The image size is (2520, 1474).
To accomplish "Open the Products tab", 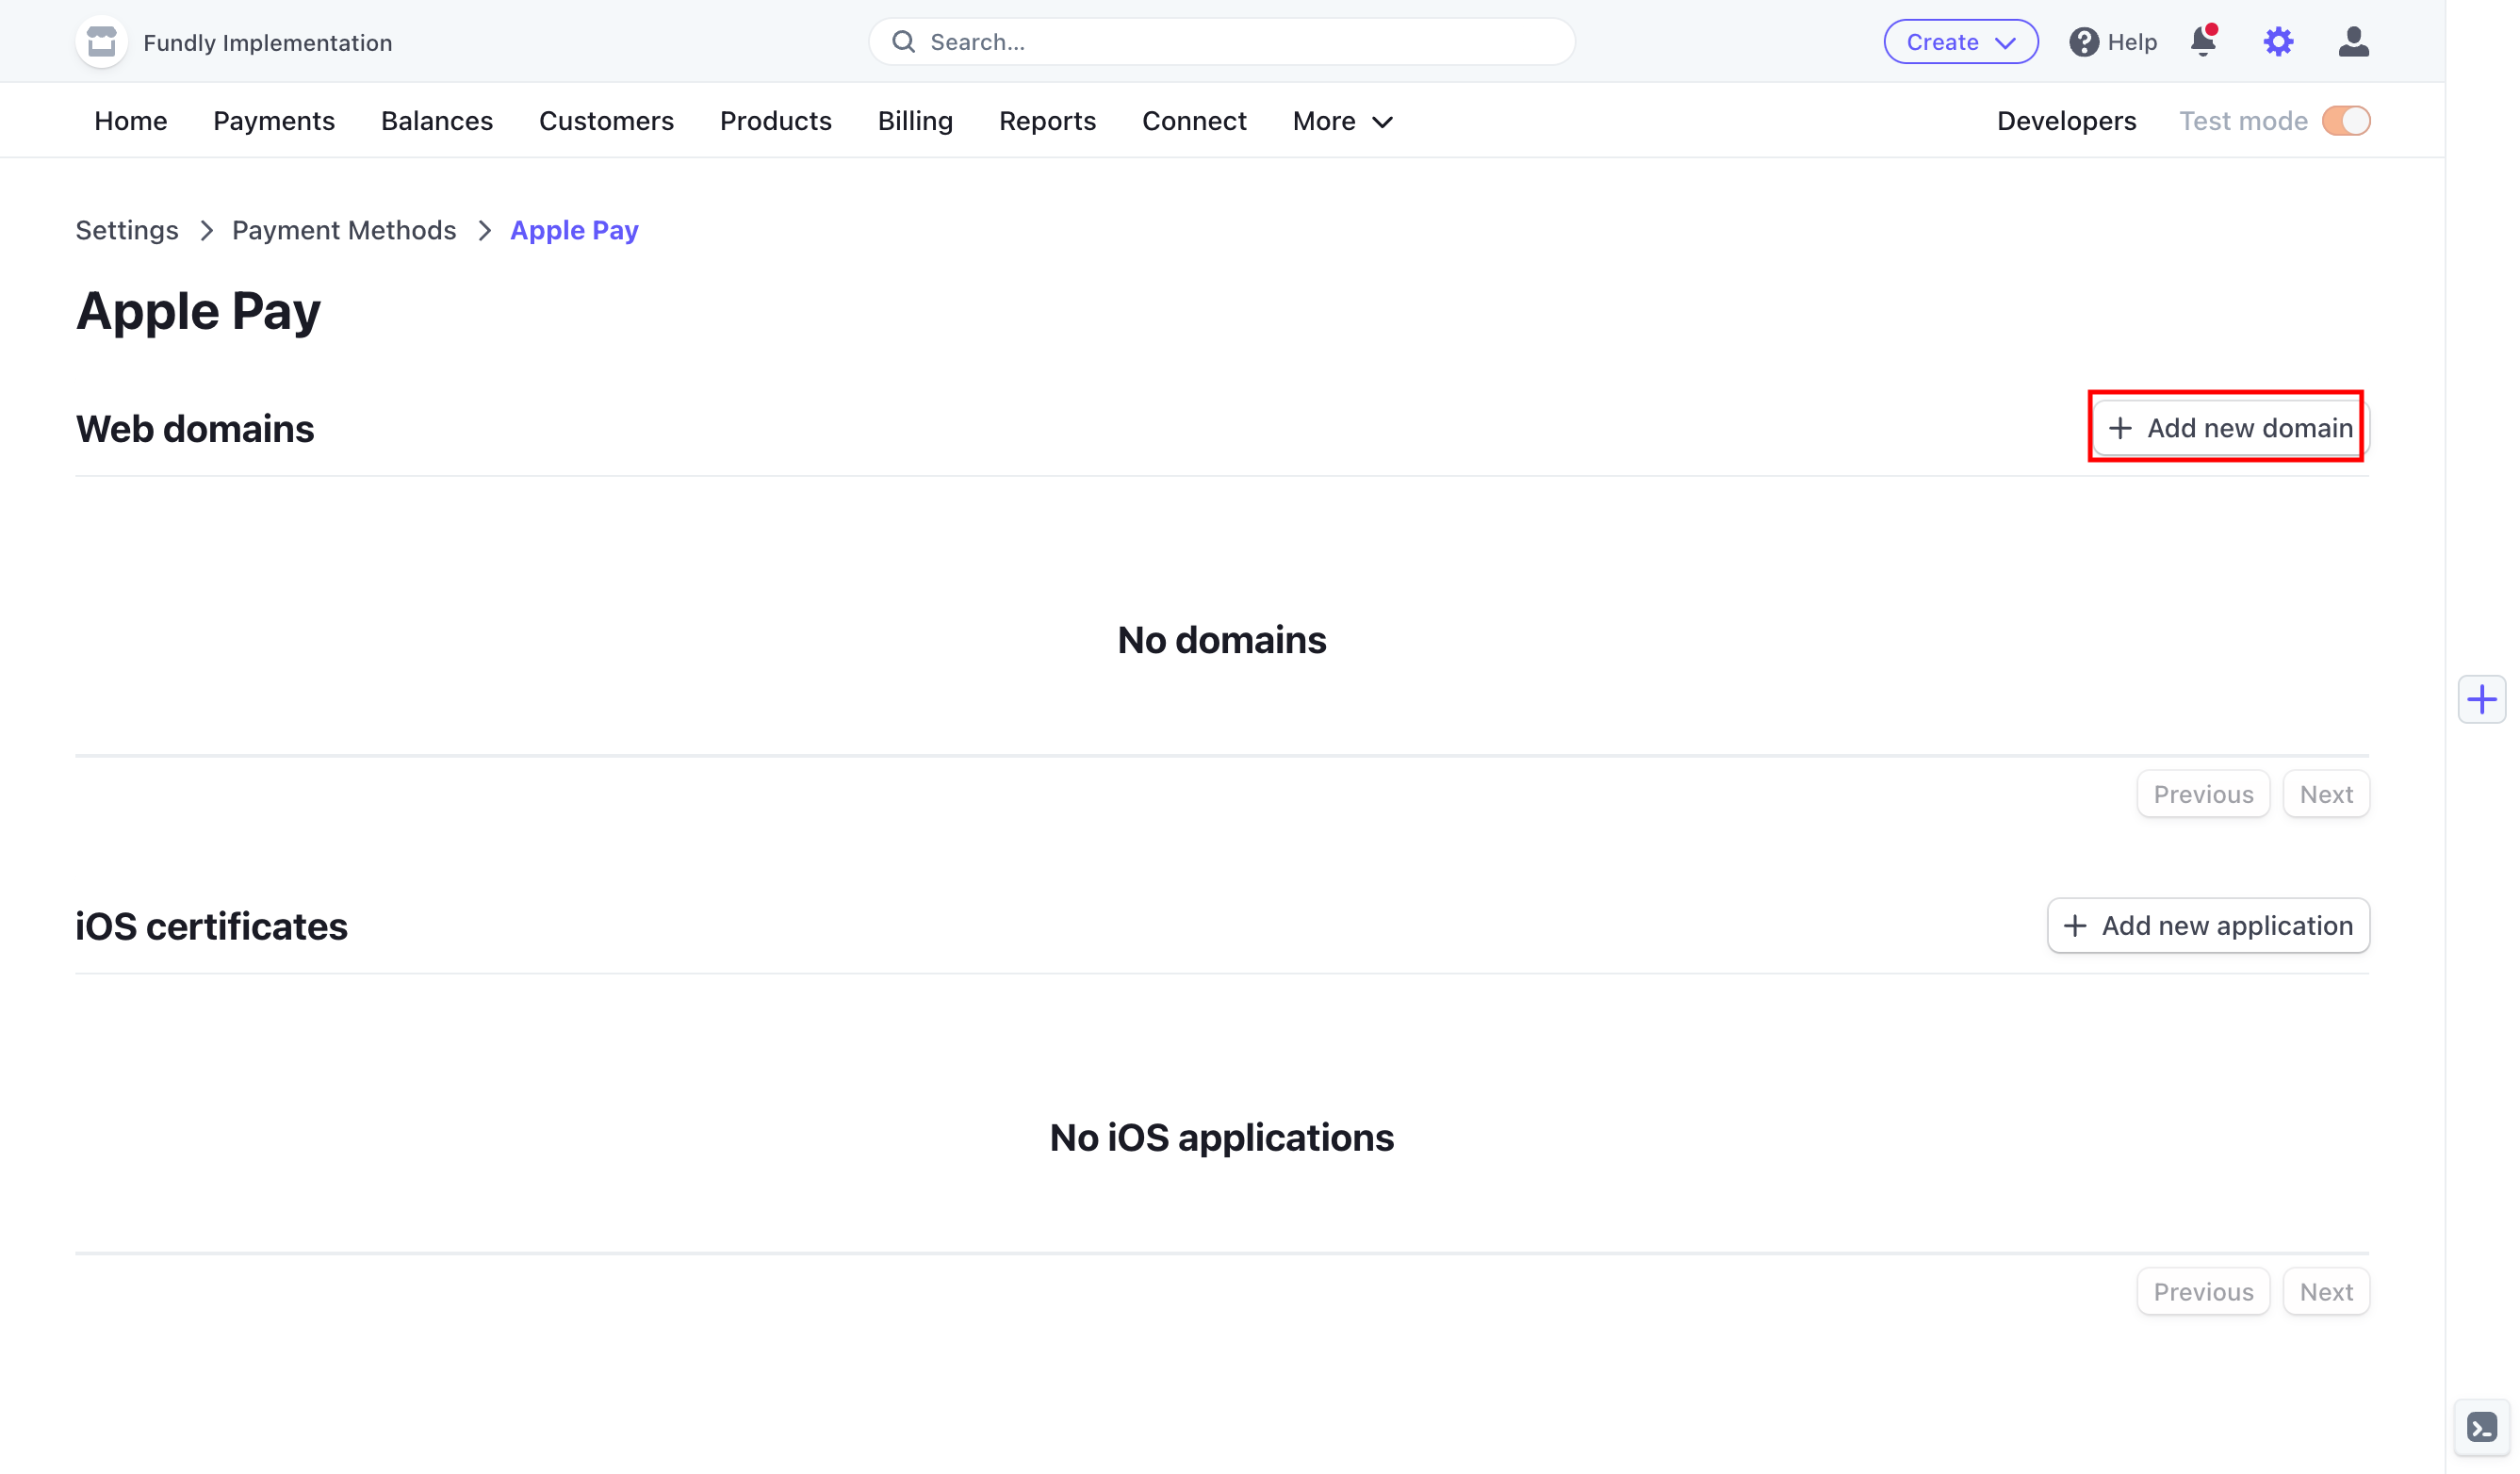I will point(775,121).
